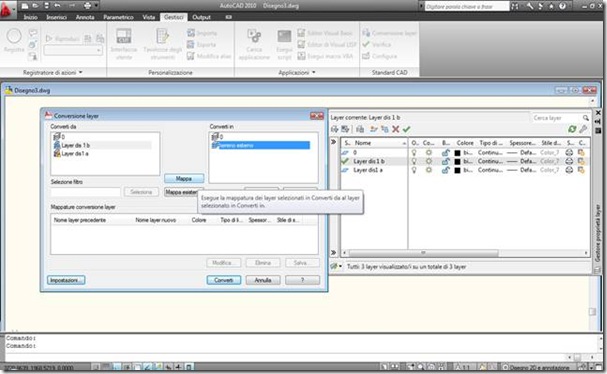The width and height of the screenshot is (607, 374).
Task: Click second new group filter icon
Action: coord(345,129)
